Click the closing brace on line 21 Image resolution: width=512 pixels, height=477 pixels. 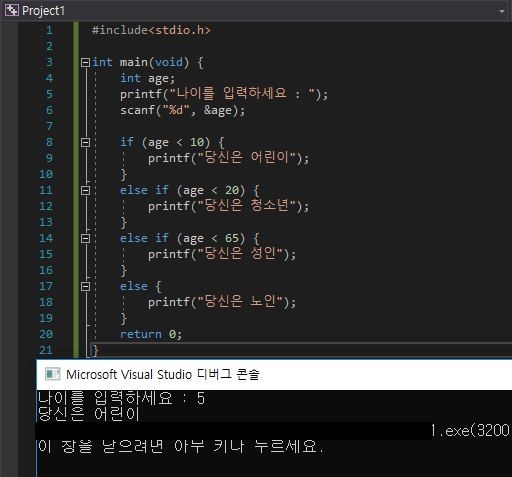(95, 350)
